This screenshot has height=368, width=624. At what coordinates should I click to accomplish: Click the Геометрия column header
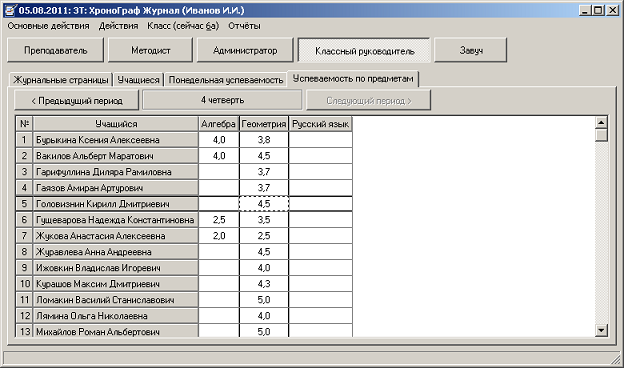(x=263, y=124)
